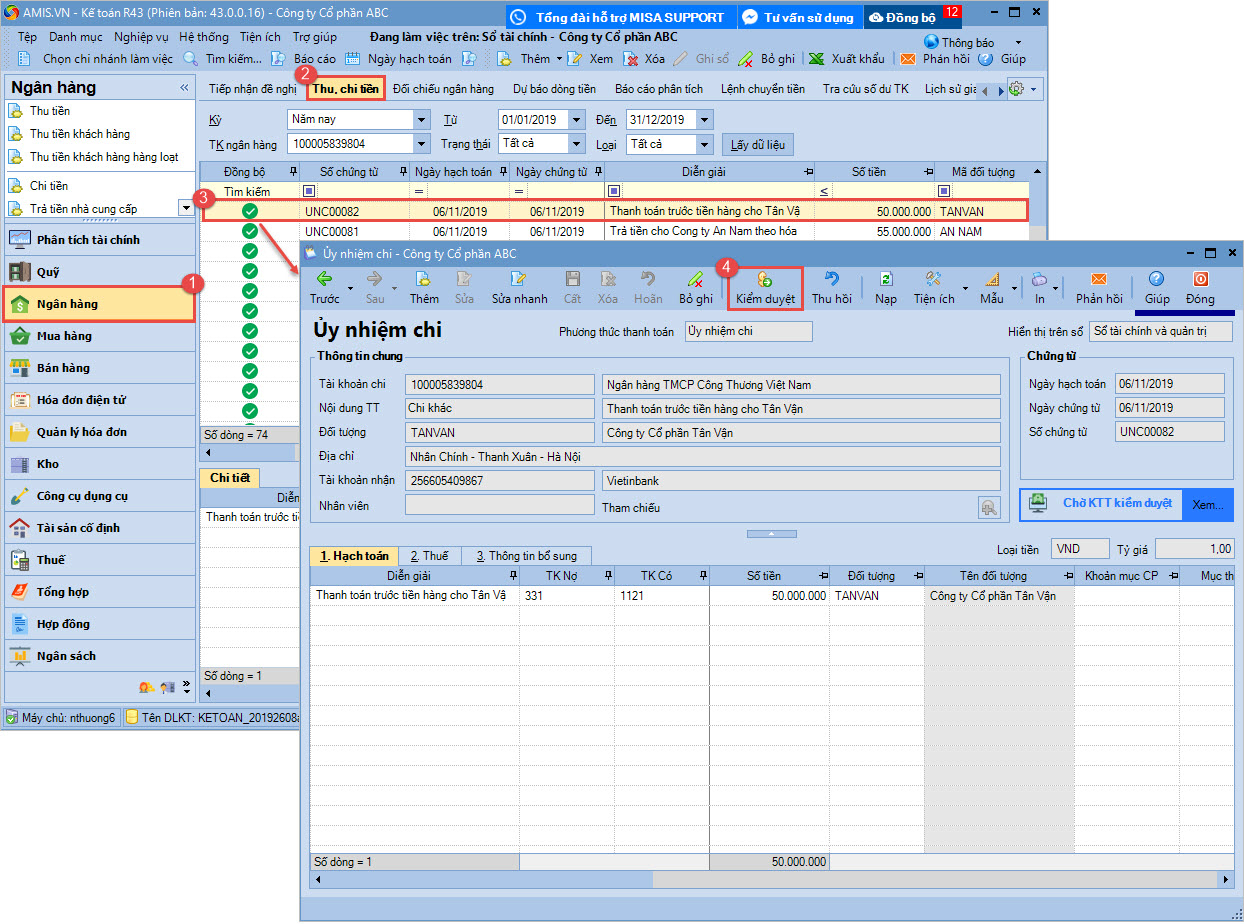Click the Đóng close icon in toolbar
The image size is (1244, 924).
tap(1200, 280)
